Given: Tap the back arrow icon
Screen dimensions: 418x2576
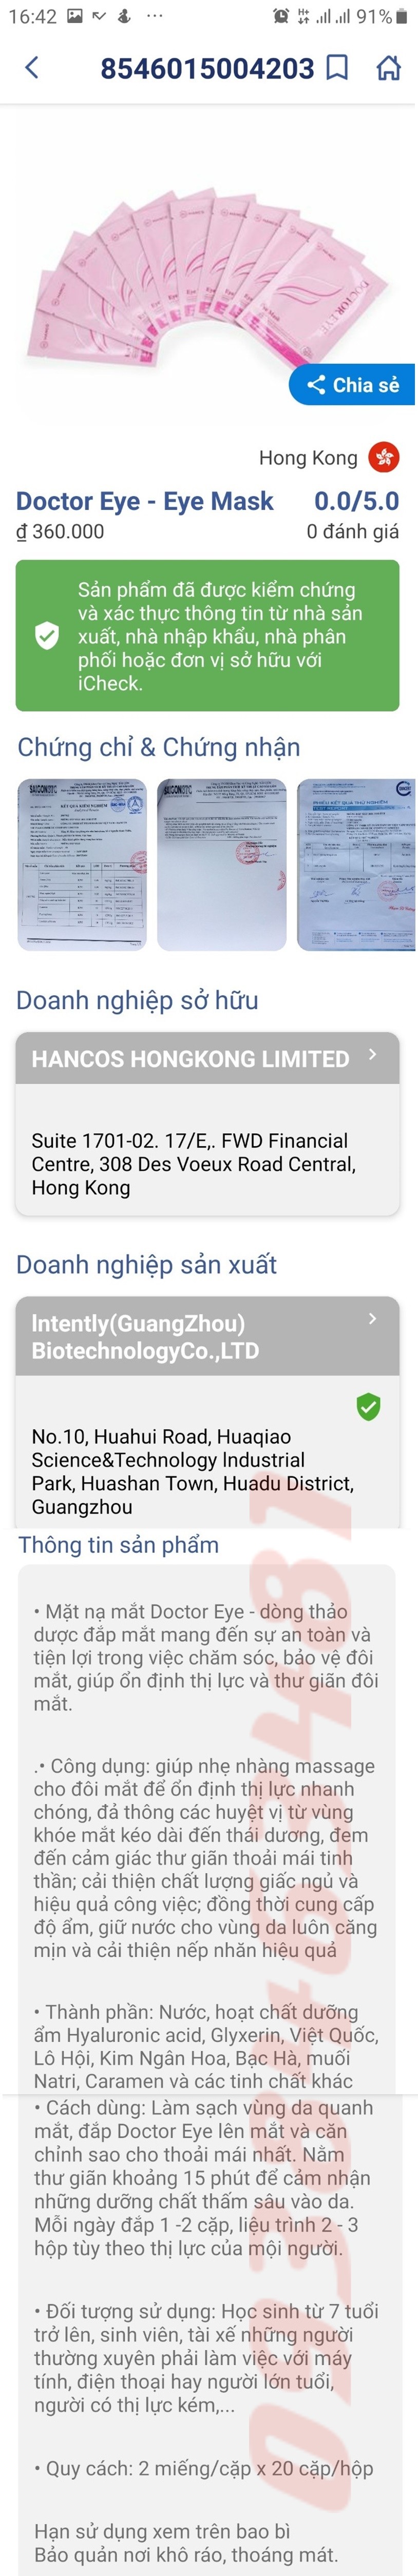Looking at the screenshot, I should (x=32, y=67).
